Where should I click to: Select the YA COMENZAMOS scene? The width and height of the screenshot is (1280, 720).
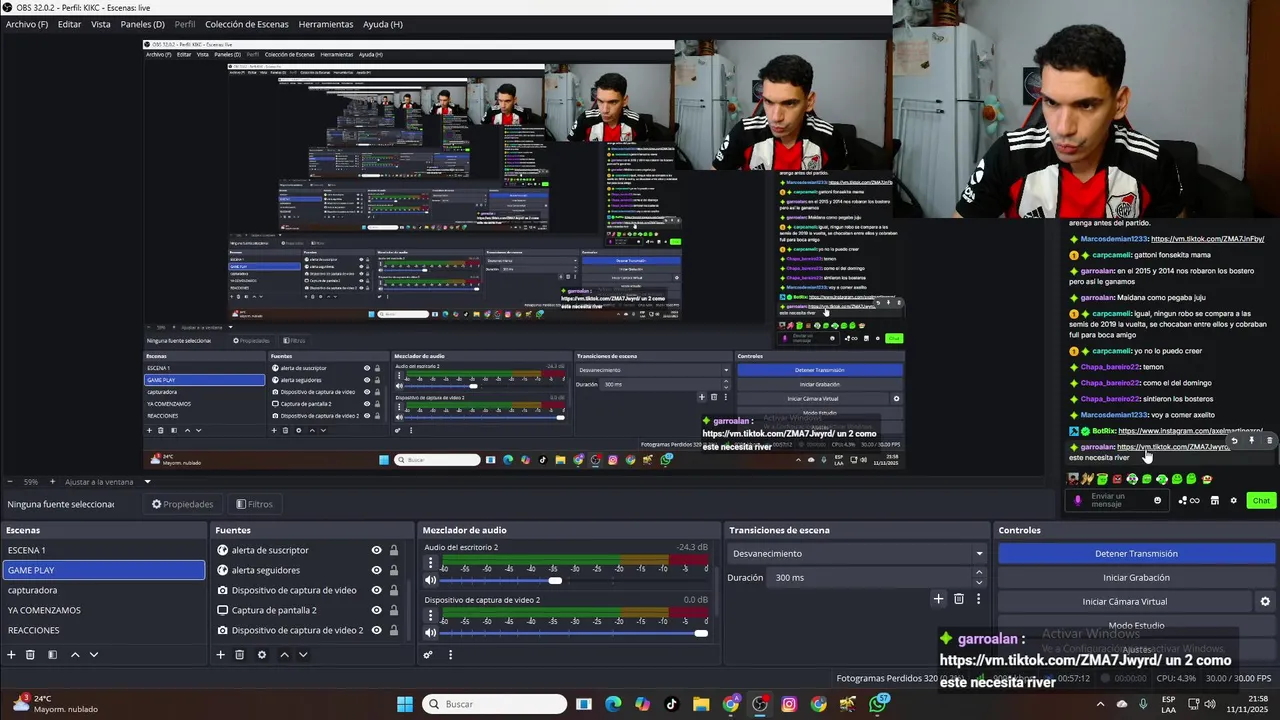tap(104, 610)
